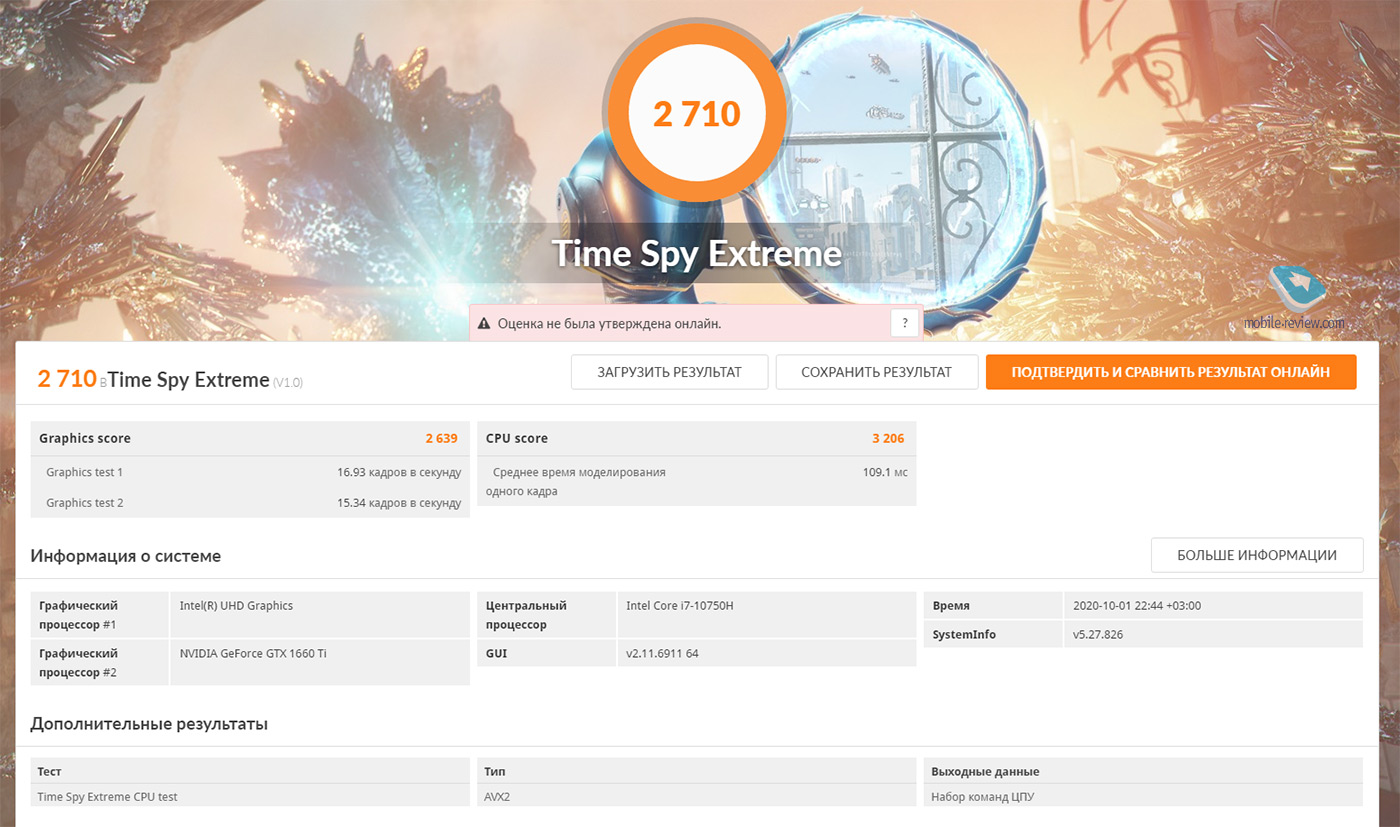Click 'Среднее время моделирования одного кадра' label
Image resolution: width=1400 pixels, height=827 pixels.
click(576, 482)
